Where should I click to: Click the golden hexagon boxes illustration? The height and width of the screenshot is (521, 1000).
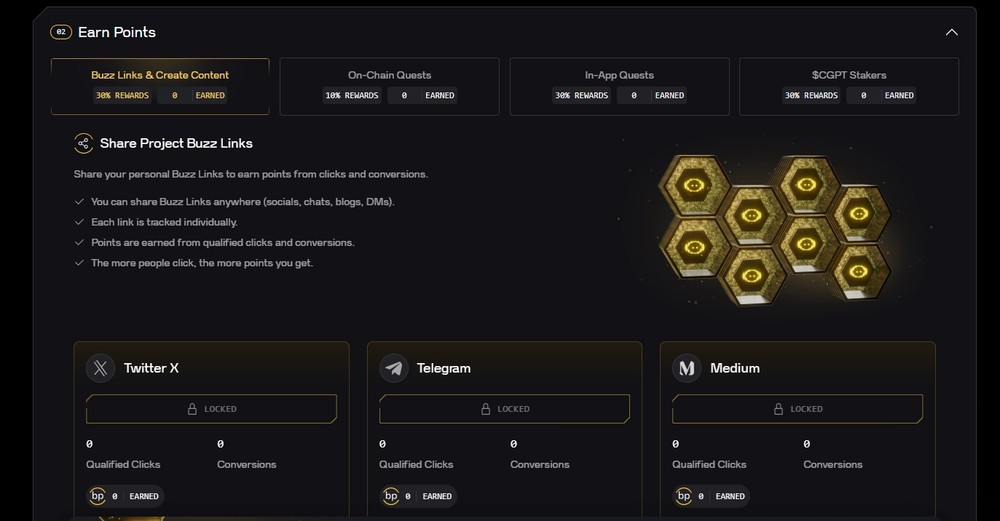pyautogui.click(x=774, y=230)
